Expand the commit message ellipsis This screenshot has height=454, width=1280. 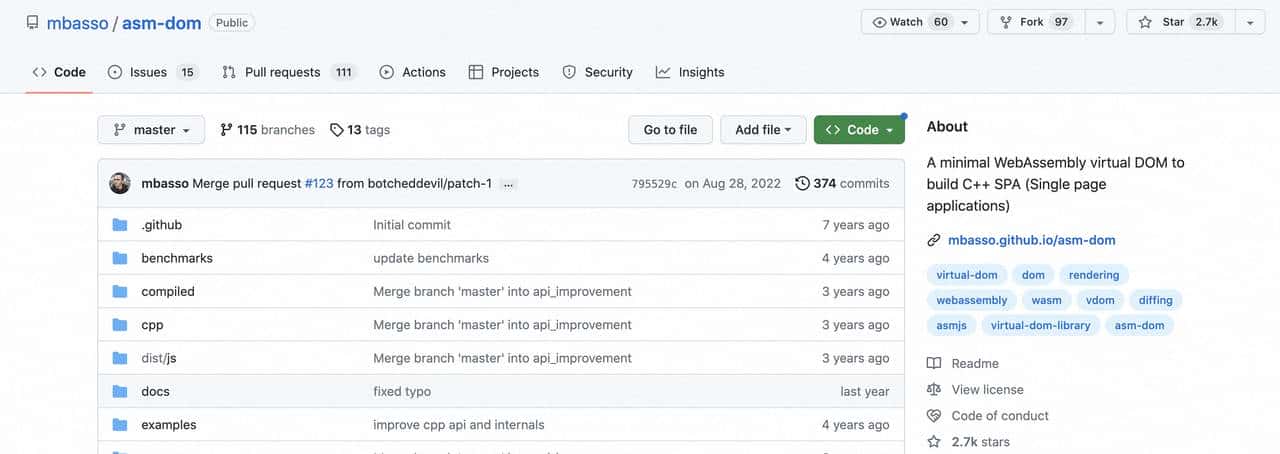509,184
